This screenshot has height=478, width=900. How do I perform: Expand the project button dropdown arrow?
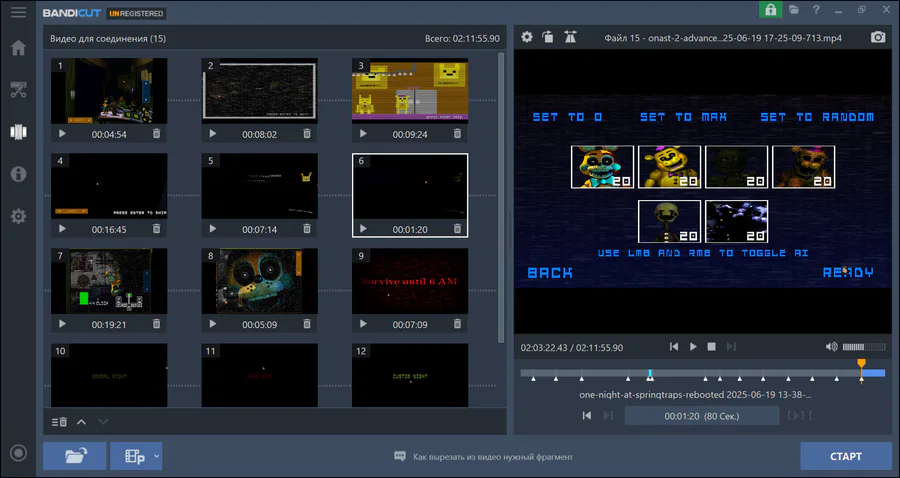157,457
